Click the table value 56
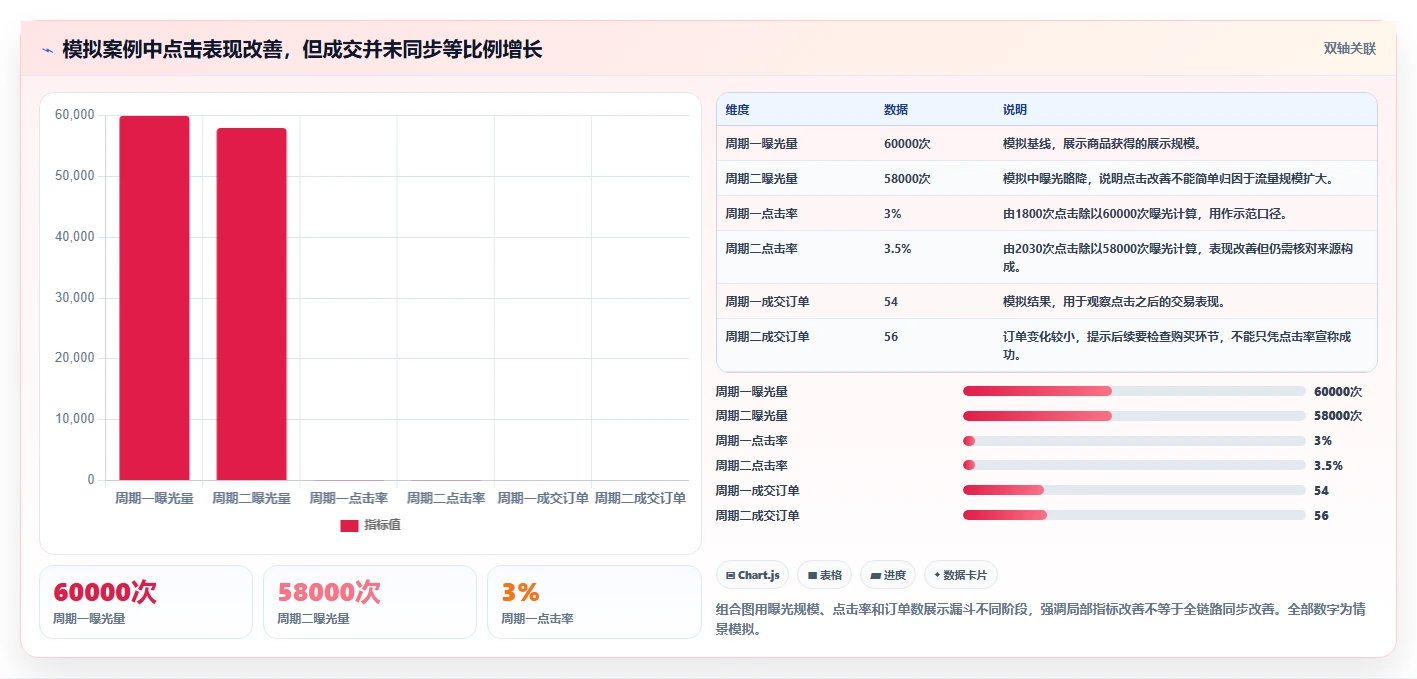This screenshot has width=1417, height=679. 891,337
